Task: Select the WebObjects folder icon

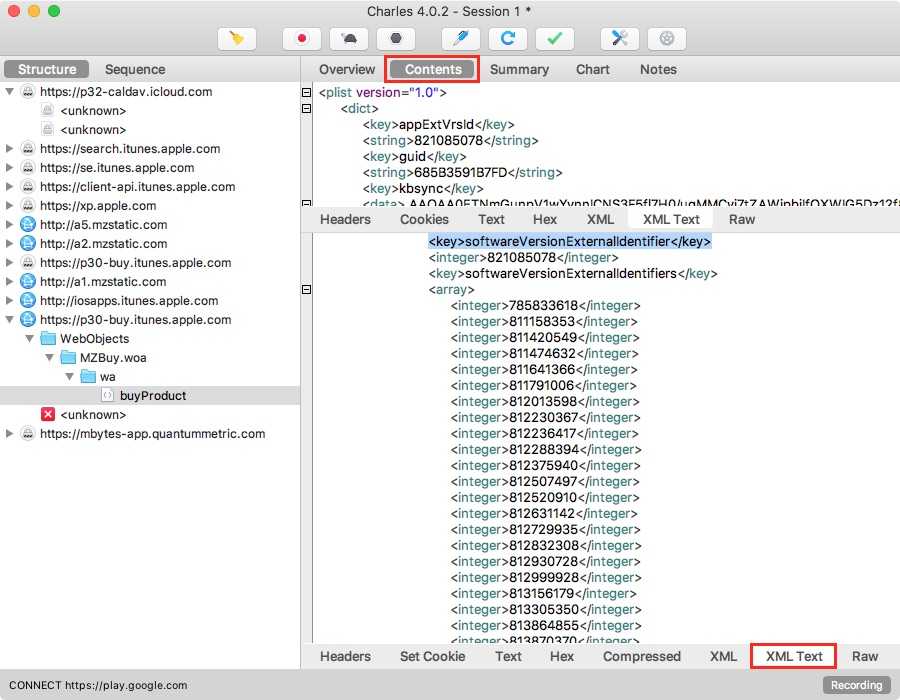Action: (x=47, y=339)
